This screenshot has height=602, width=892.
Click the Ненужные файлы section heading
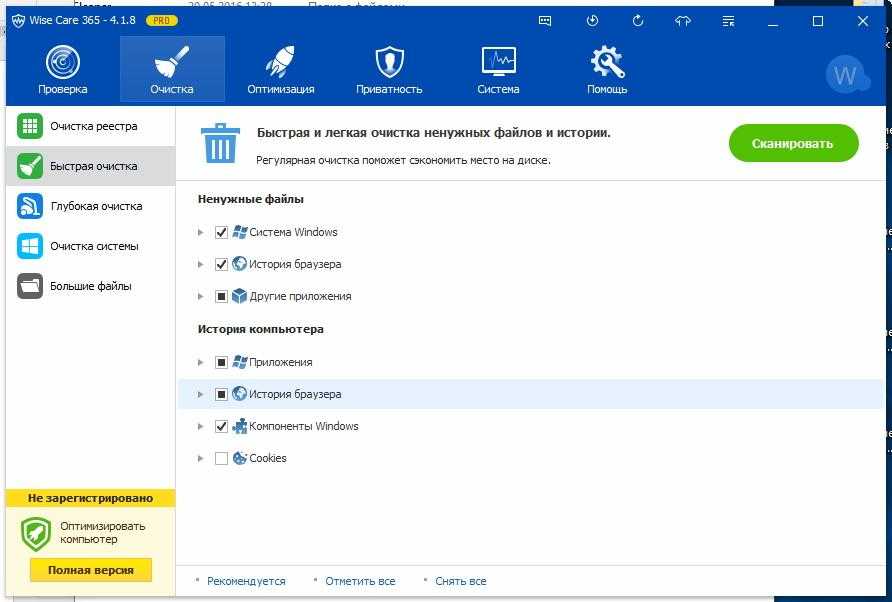pyautogui.click(x=250, y=199)
